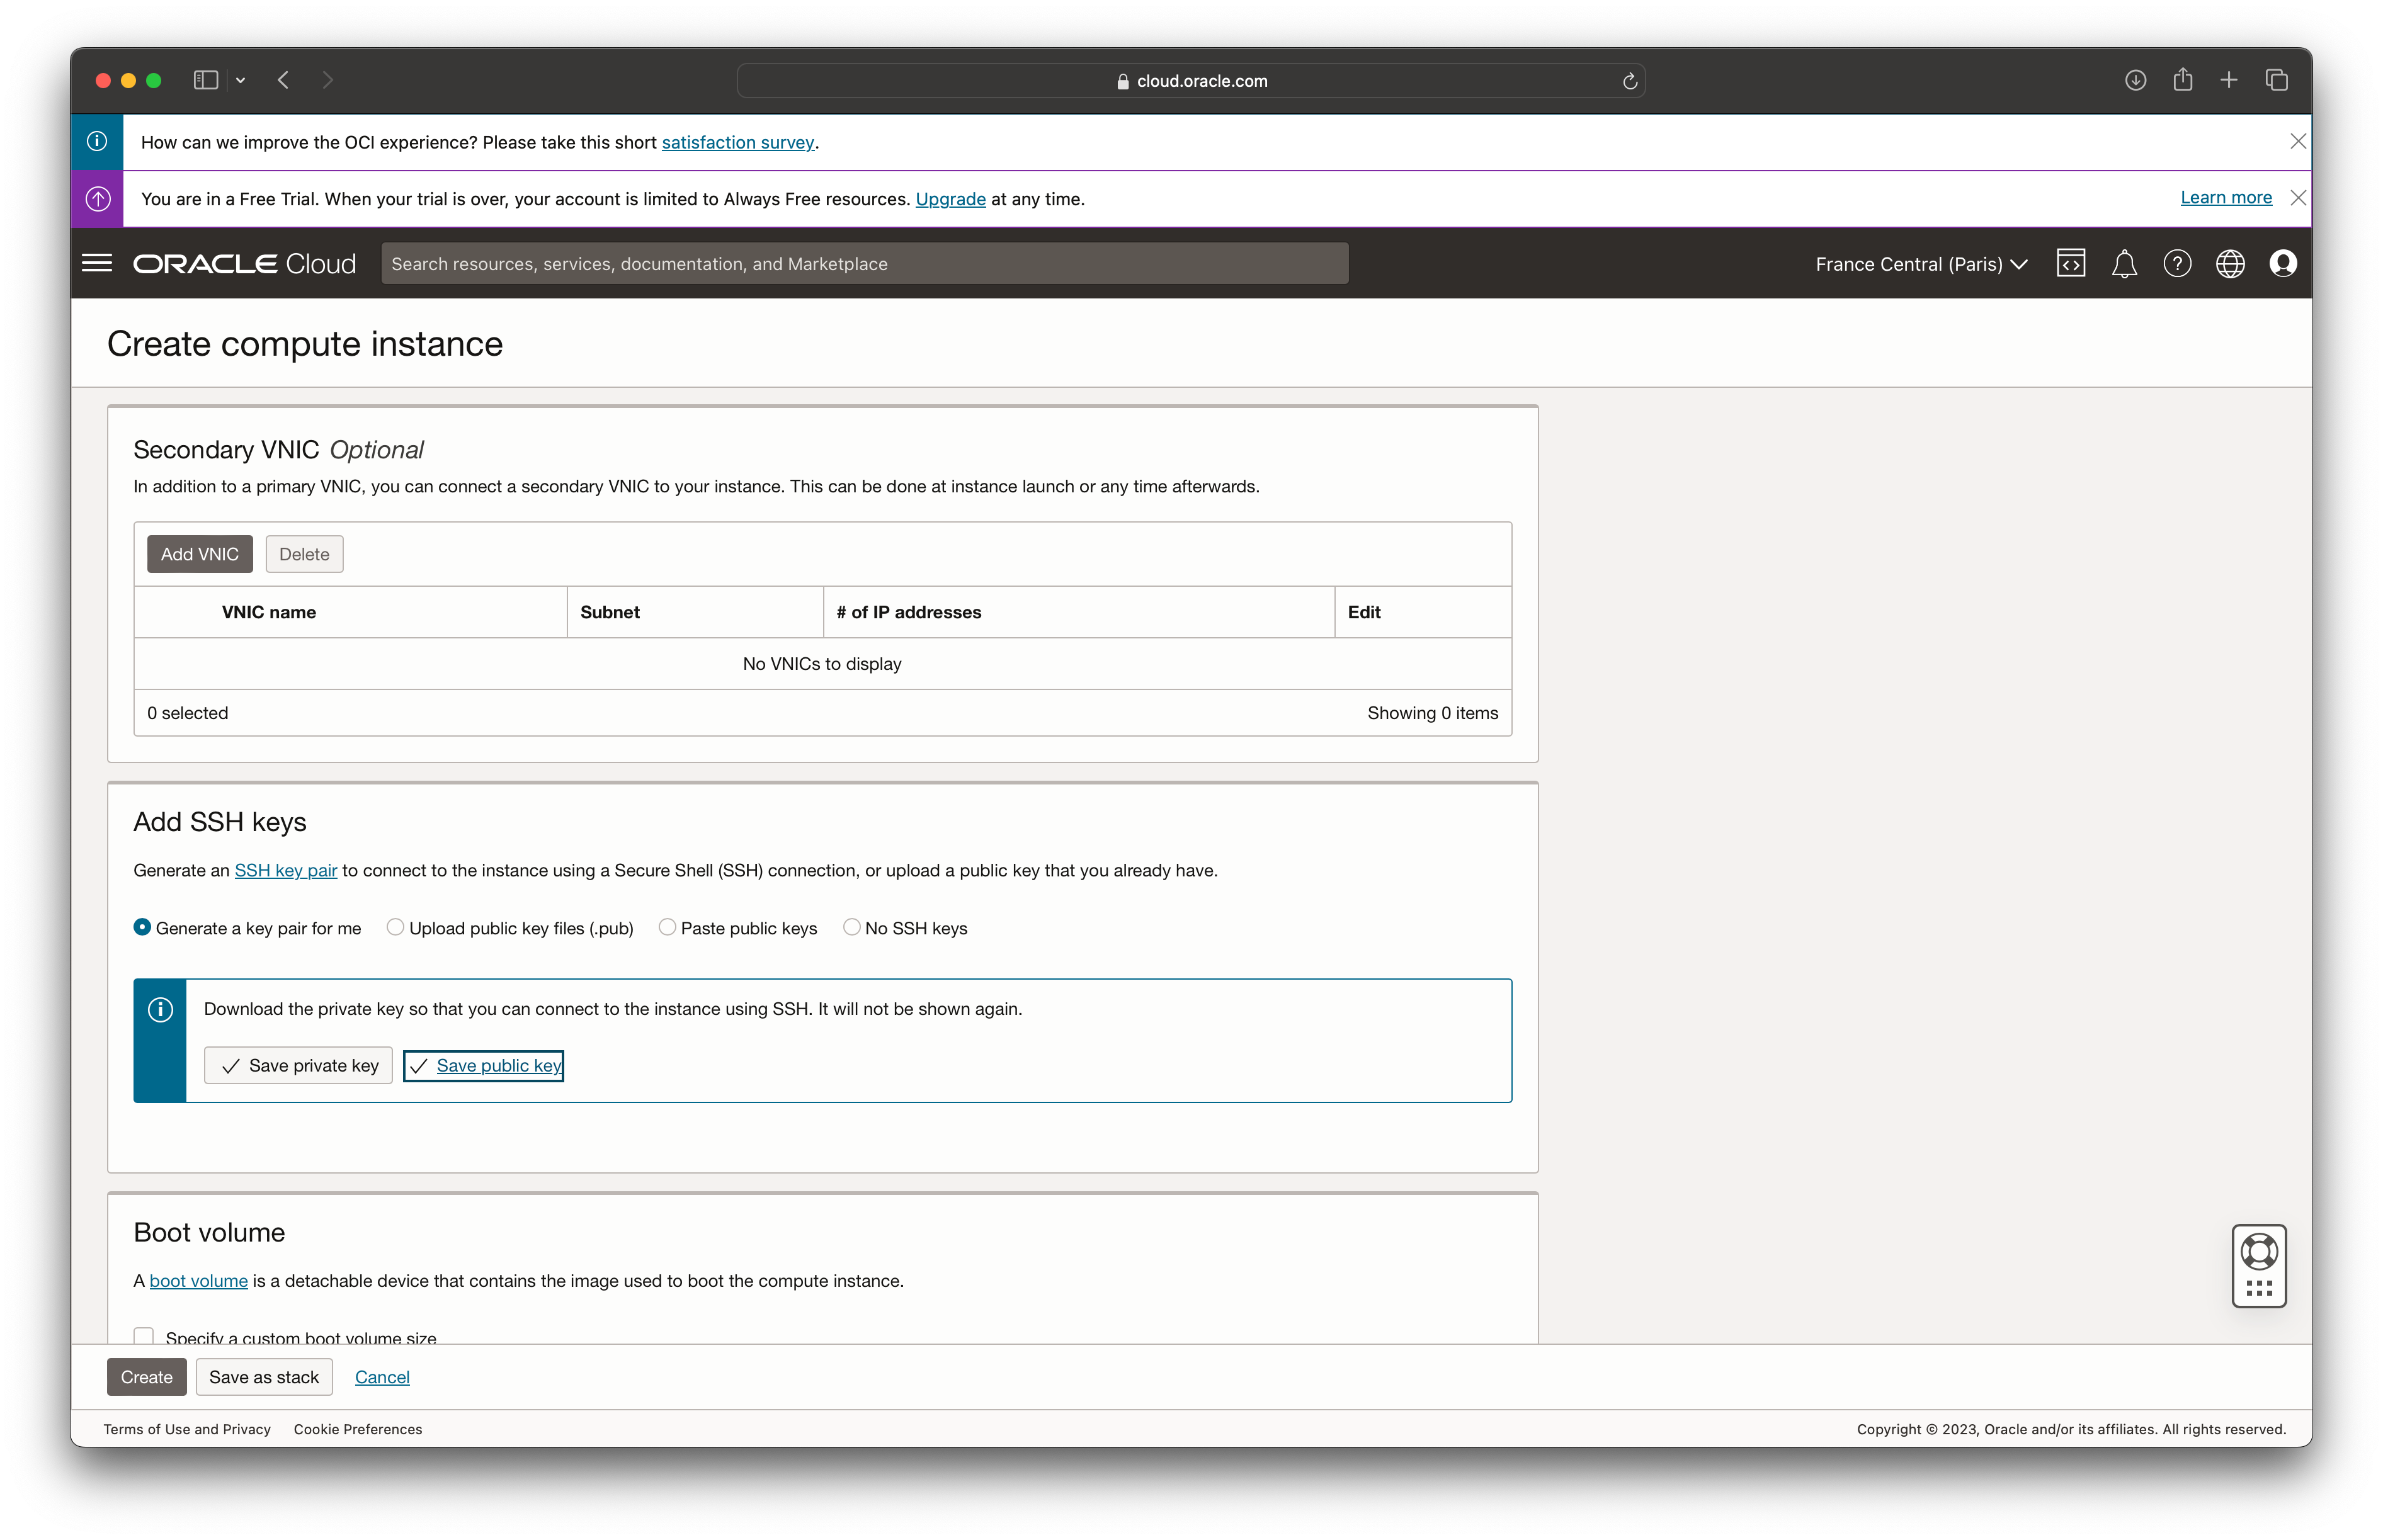Click the Safari share icon
Image resolution: width=2383 pixels, height=1540 pixels.
(x=2182, y=80)
